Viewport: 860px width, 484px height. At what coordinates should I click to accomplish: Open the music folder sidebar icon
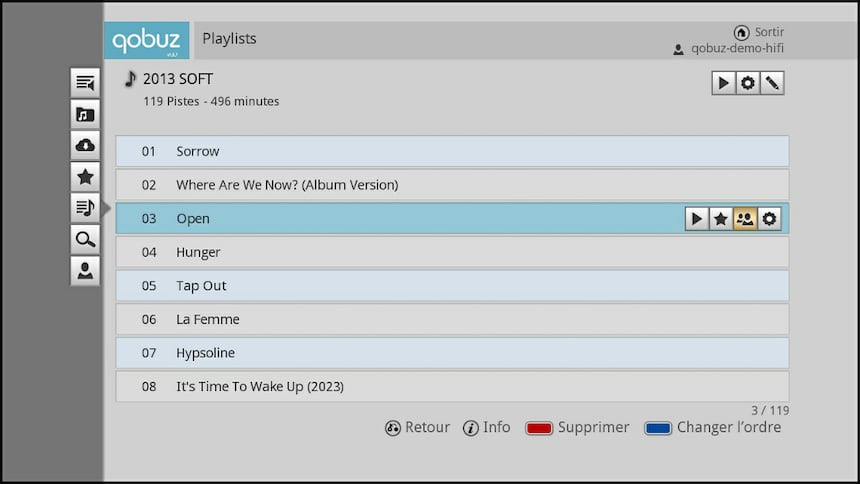coord(85,114)
